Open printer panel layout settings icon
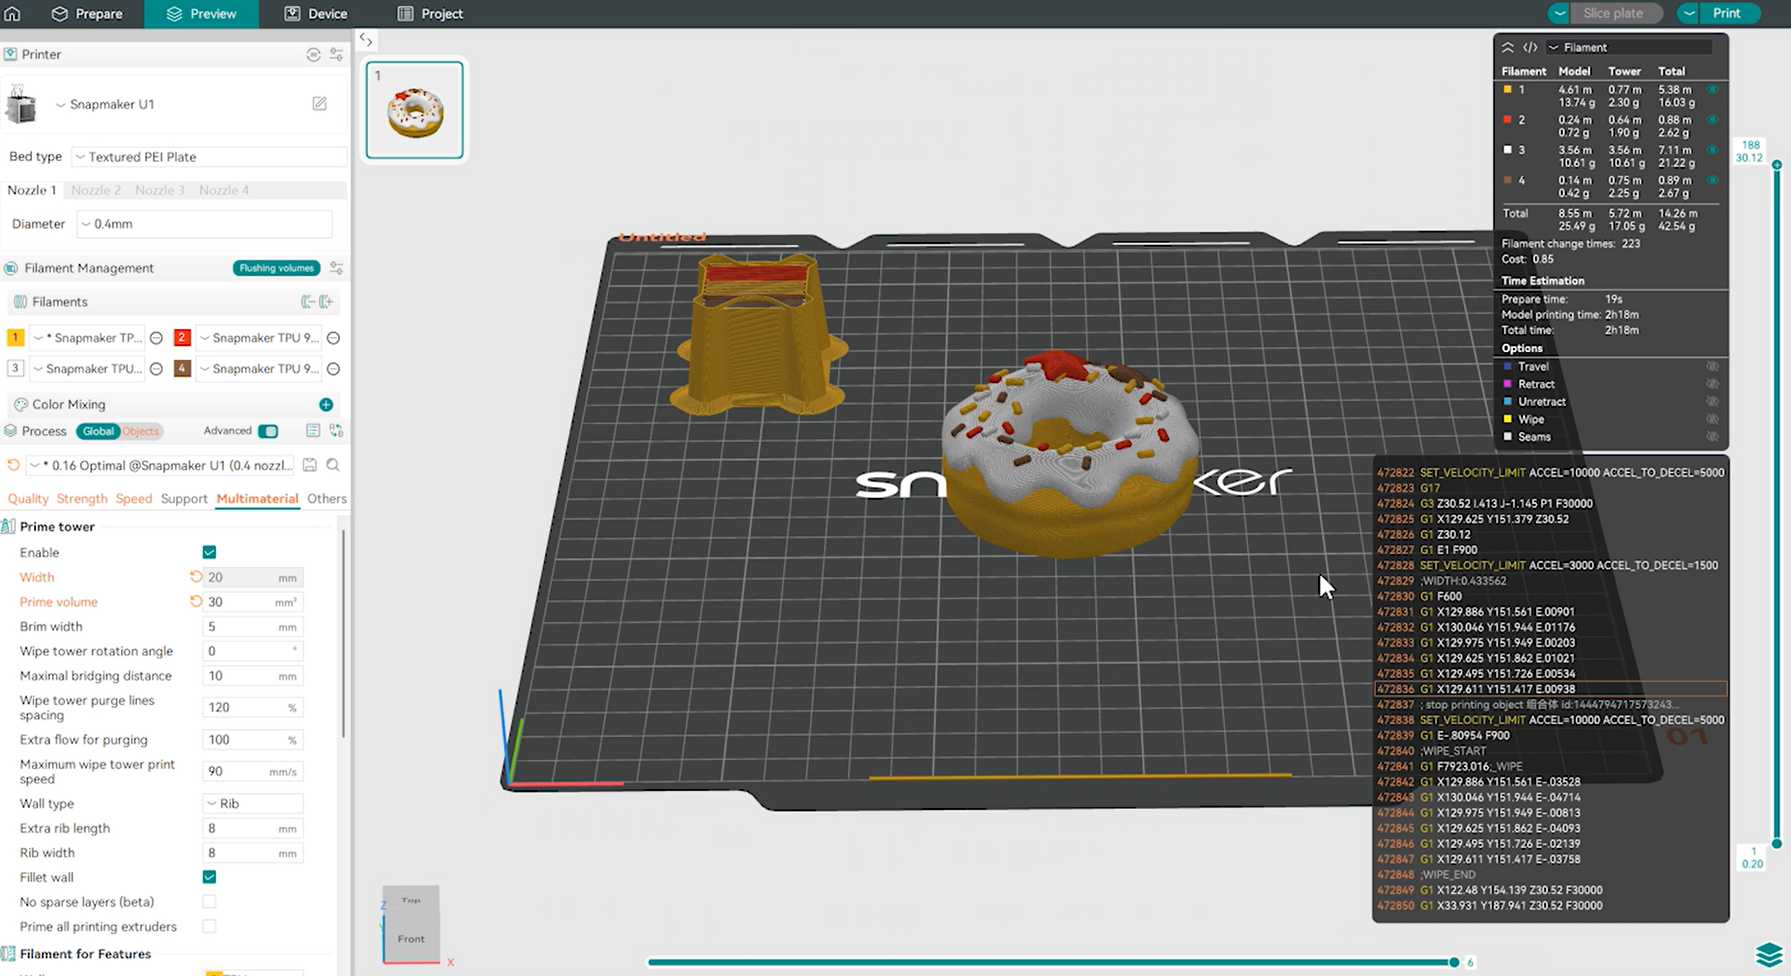This screenshot has width=1791, height=976. tap(337, 55)
